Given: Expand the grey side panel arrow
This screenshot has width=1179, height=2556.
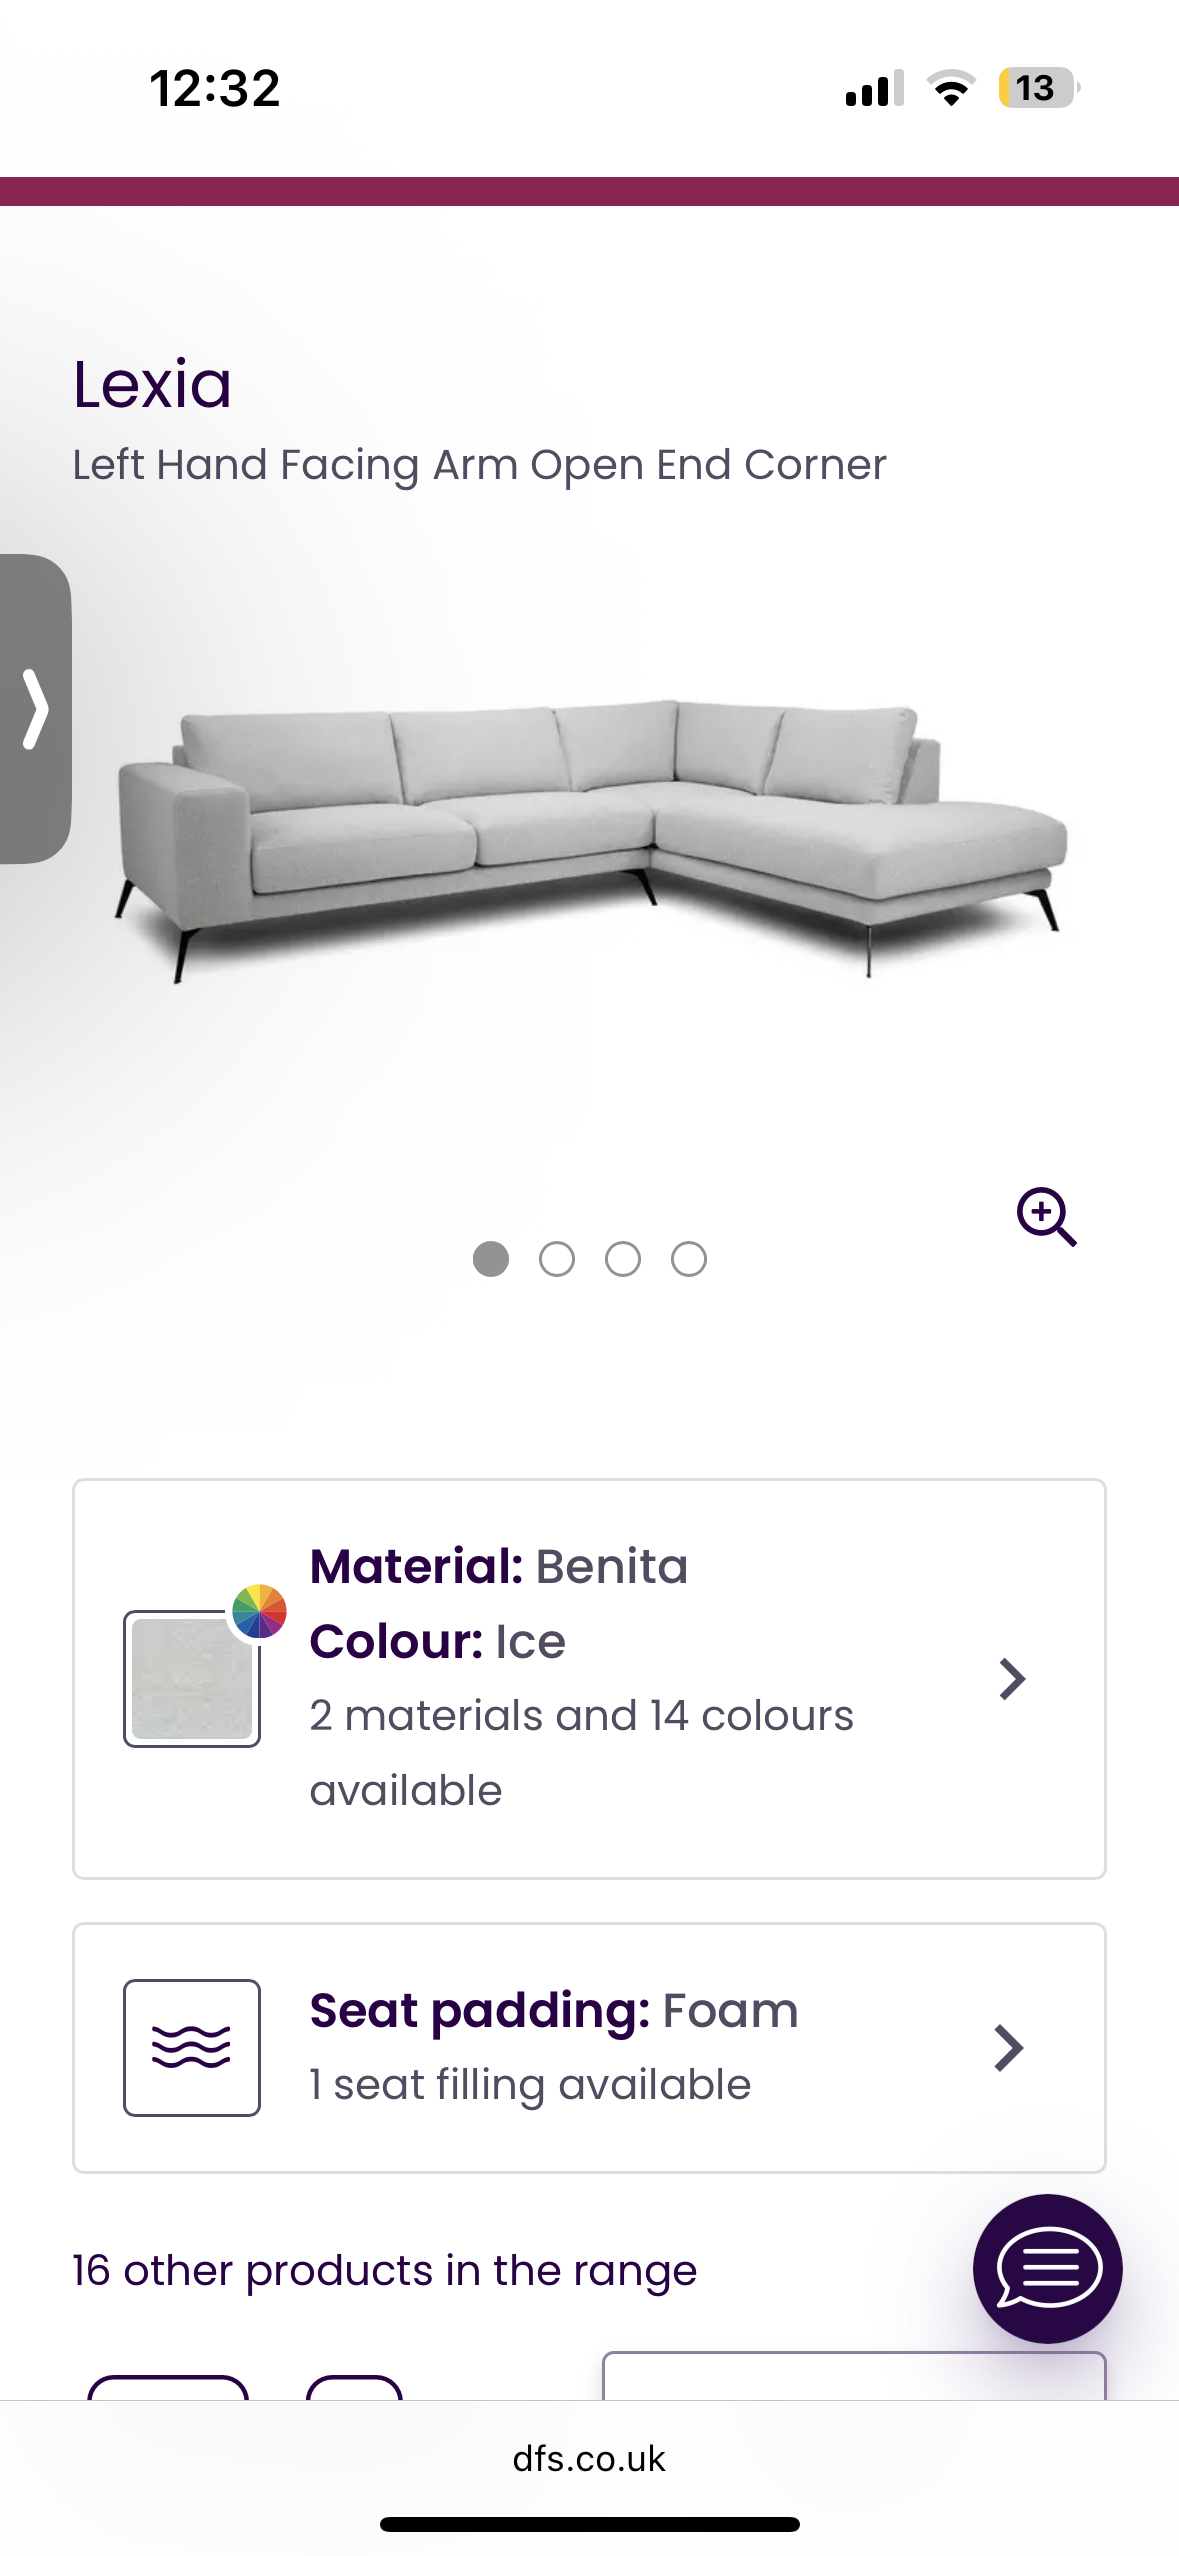Looking at the screenshot, I should (x=35, y=708).
